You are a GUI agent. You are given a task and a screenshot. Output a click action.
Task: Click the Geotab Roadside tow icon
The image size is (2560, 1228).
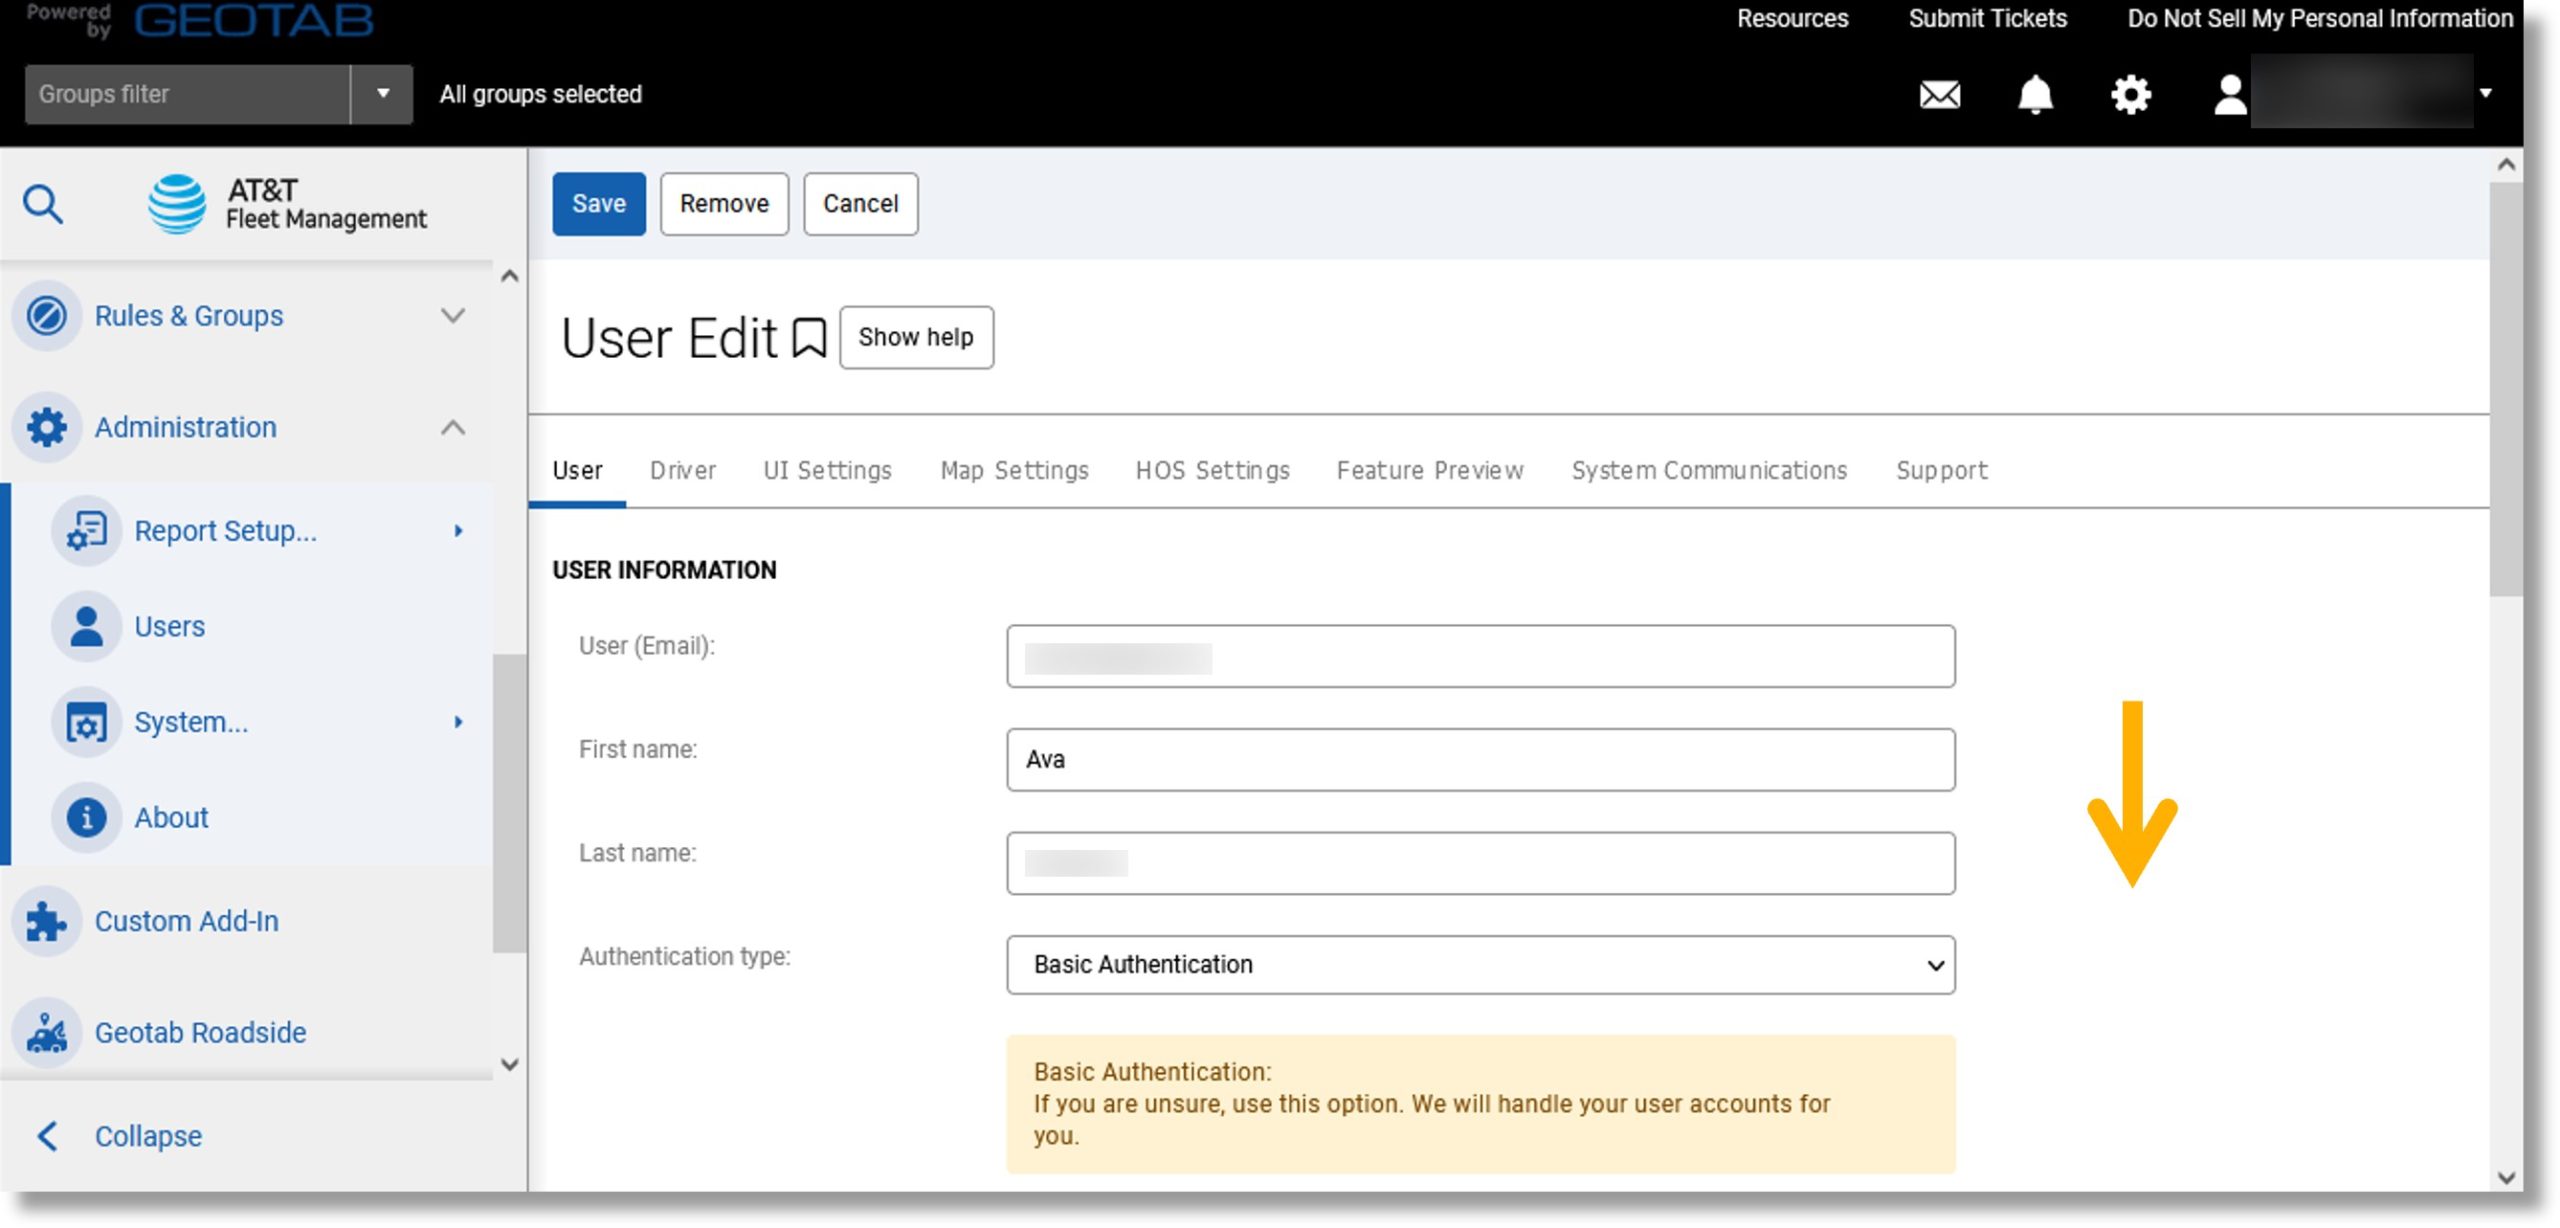pyautogui.click(x=46, y=1033)
